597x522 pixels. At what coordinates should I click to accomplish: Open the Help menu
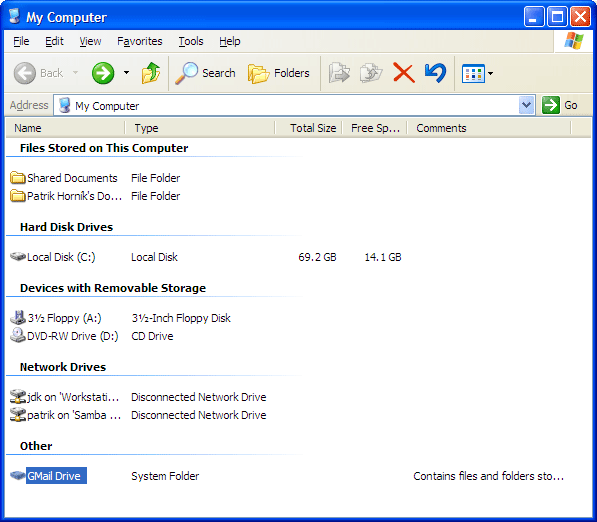point(230,41)
